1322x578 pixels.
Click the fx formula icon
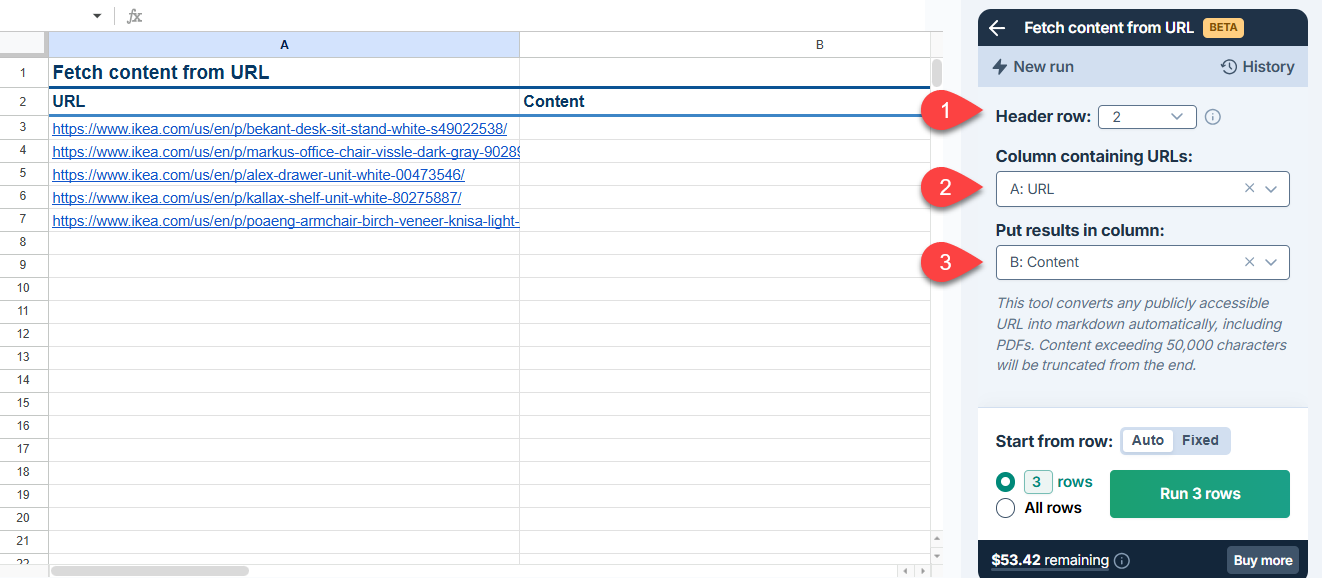coord(133,15)
